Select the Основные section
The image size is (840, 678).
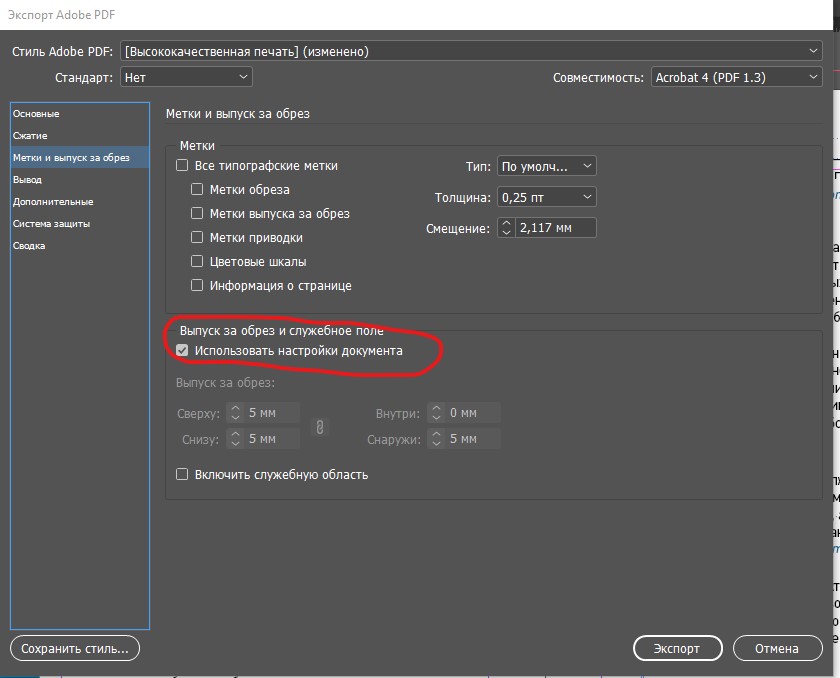pos(80,114)
